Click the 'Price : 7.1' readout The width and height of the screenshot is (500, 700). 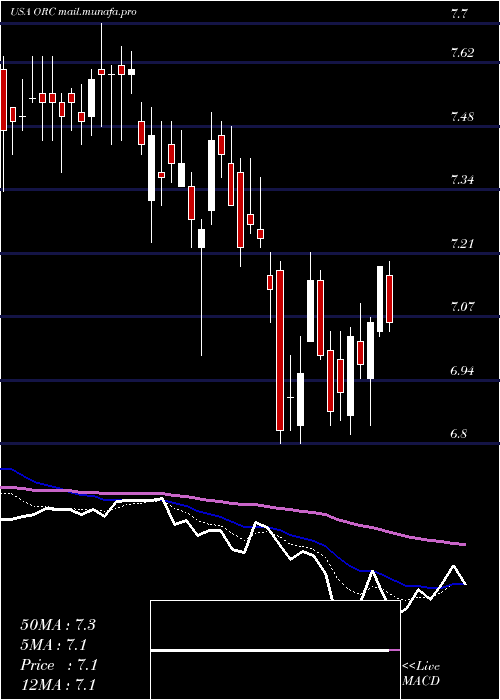[59, 665]
